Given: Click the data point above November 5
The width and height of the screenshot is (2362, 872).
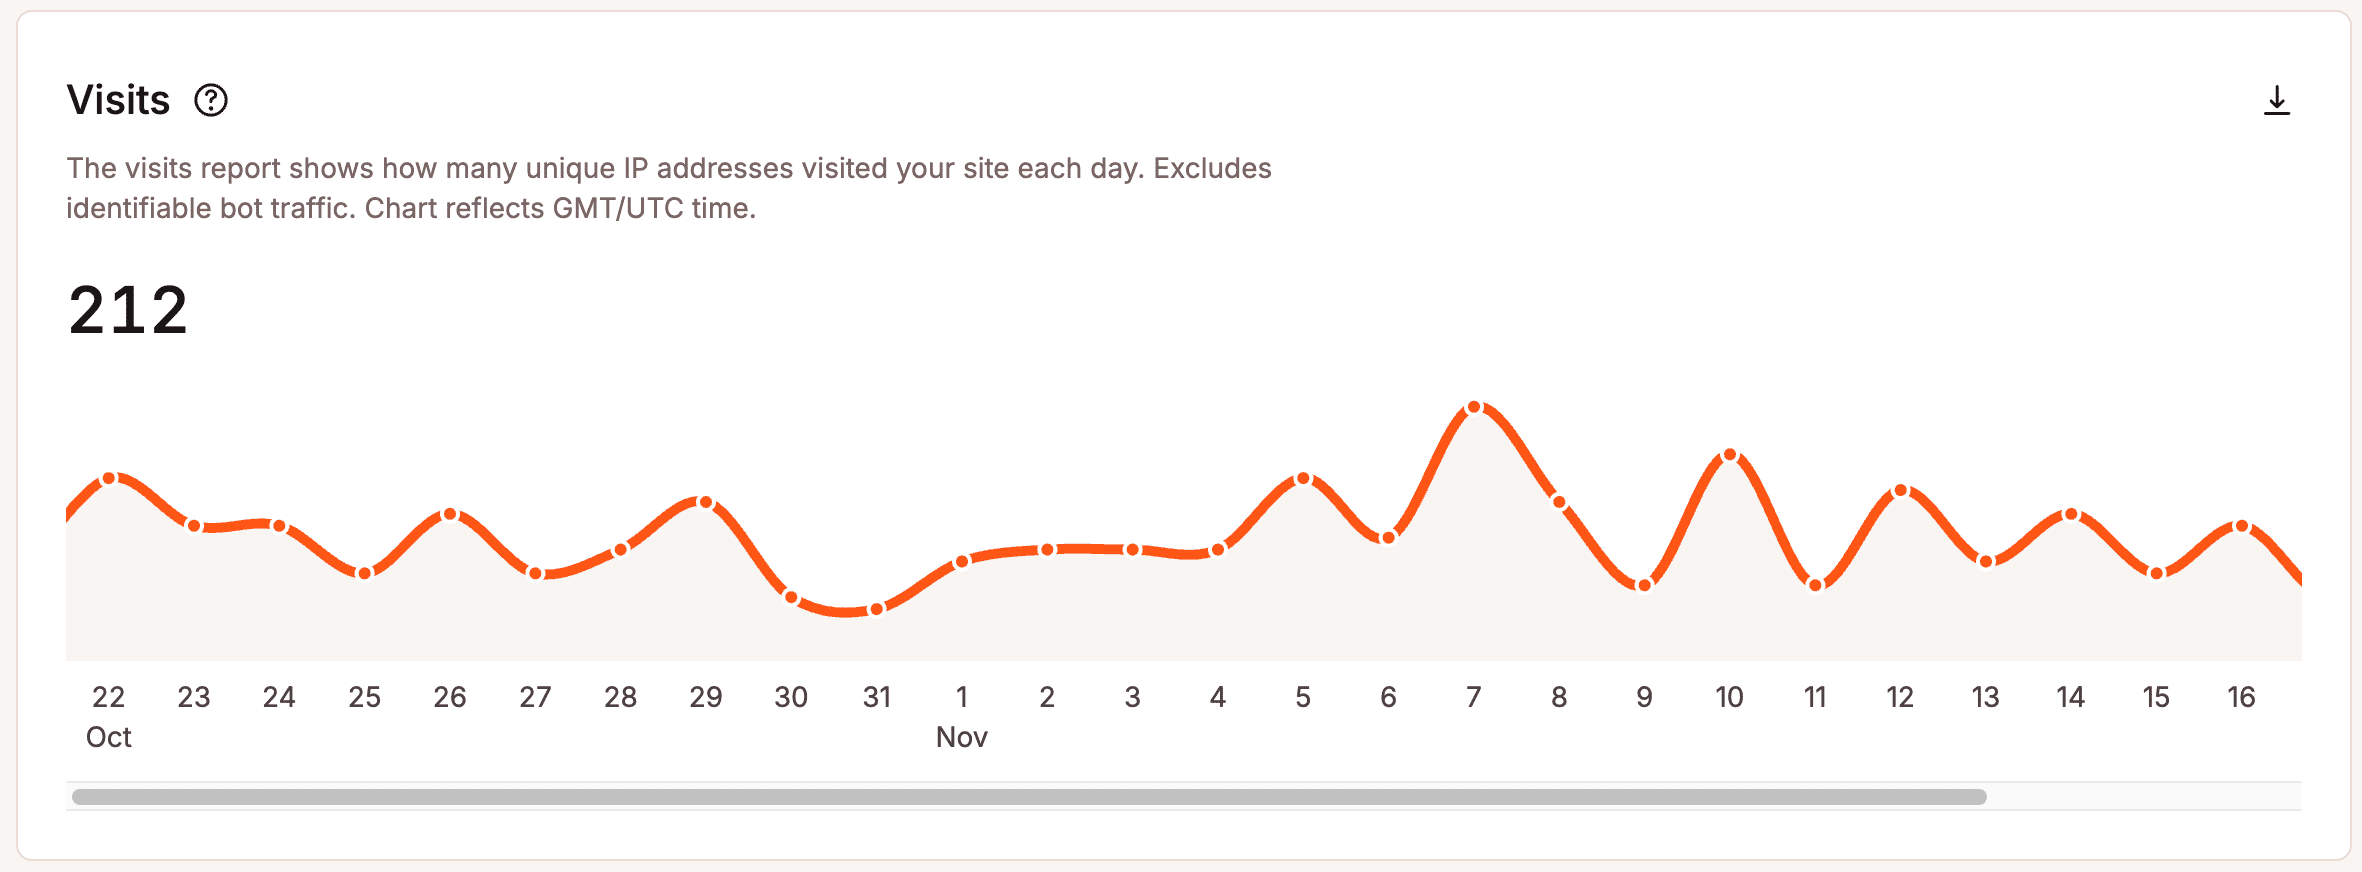Looking at the screenshot, I should click(1303, 478).
